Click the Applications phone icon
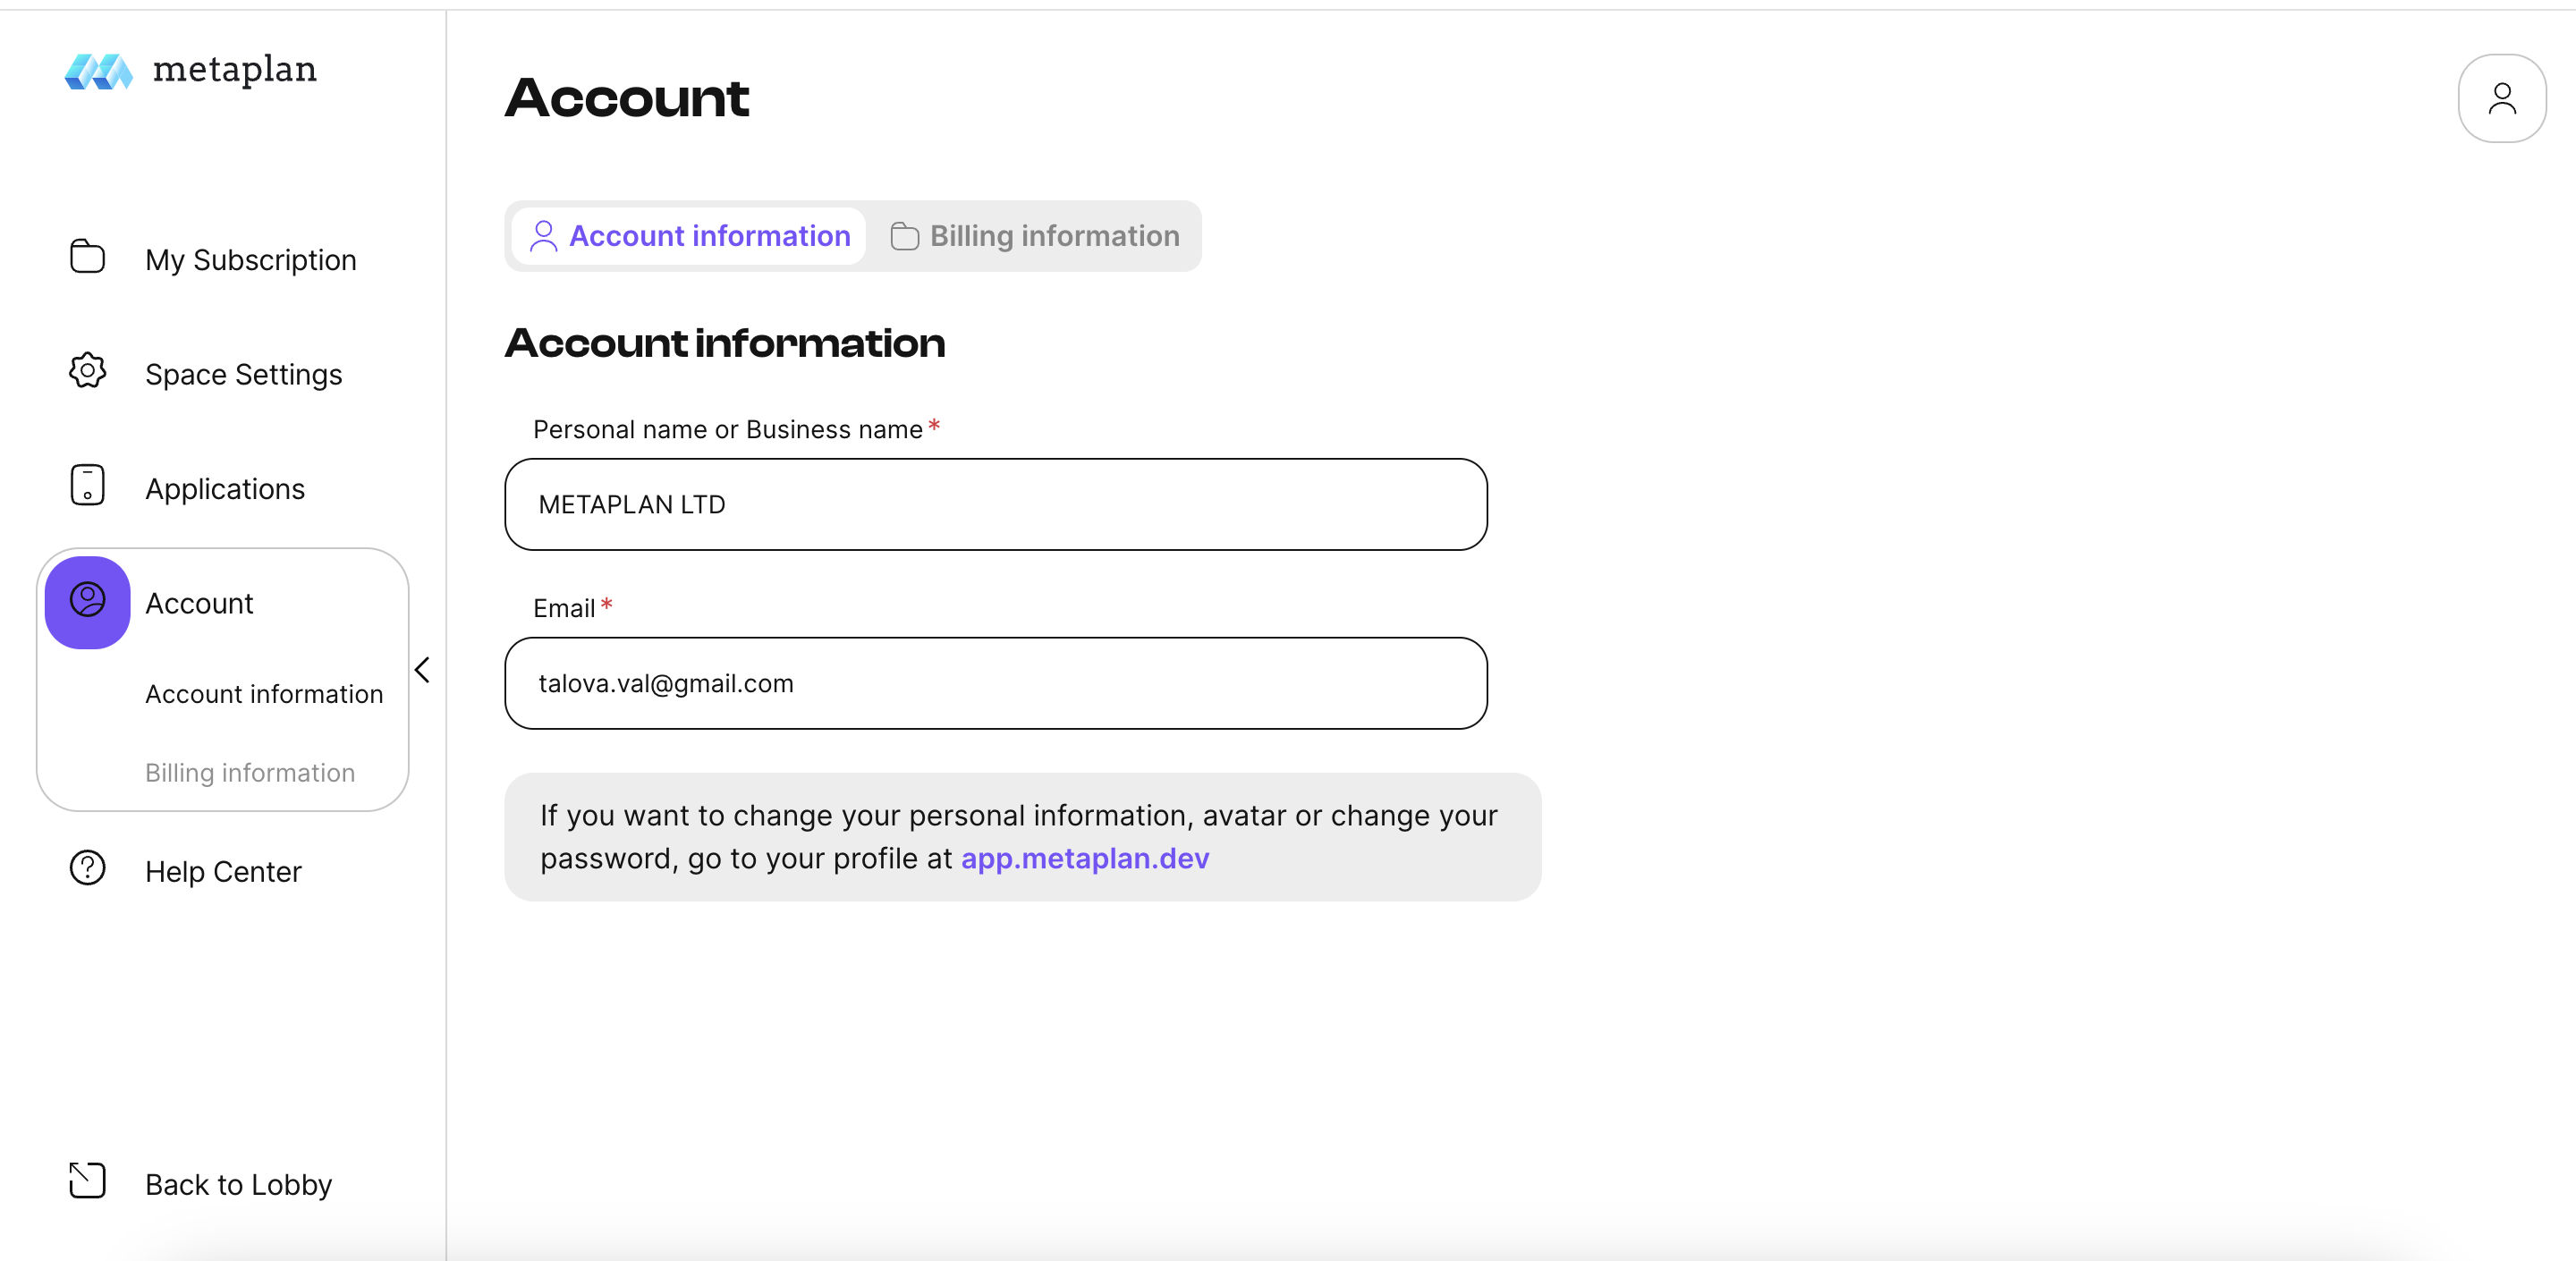The width and height of the screenshot is (2576, 1261). pos(87,486)
